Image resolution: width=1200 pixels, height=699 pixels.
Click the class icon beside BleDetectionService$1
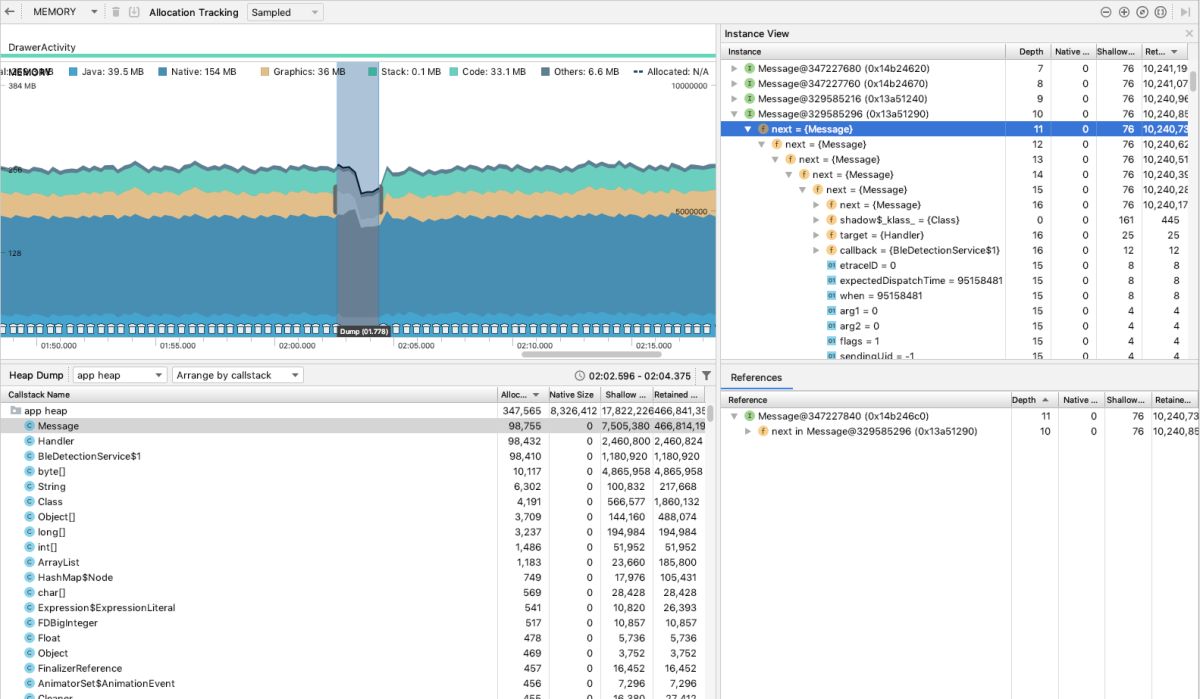(29, 456)
